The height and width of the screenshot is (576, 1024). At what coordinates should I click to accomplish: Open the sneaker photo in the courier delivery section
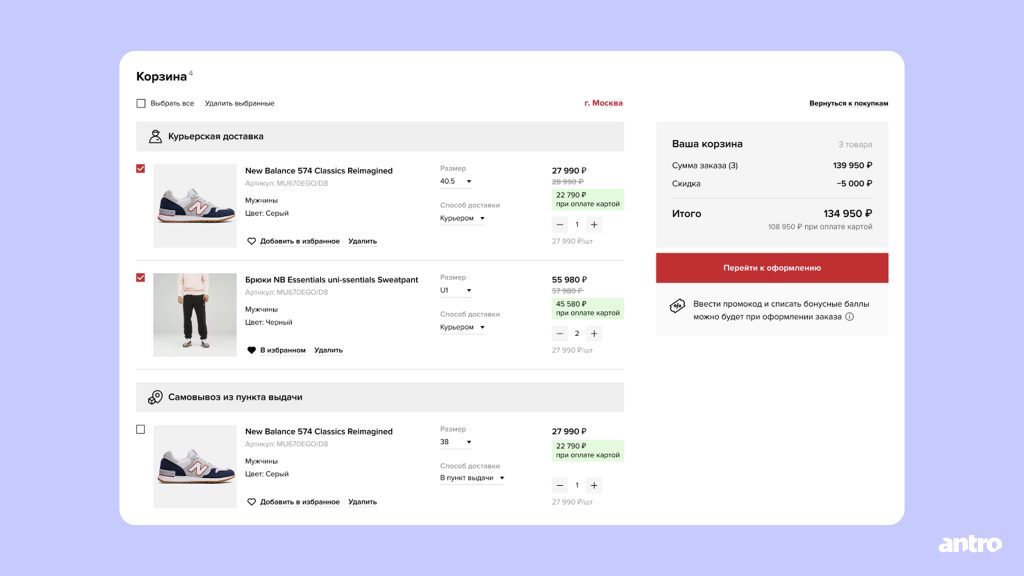[195, 206]
